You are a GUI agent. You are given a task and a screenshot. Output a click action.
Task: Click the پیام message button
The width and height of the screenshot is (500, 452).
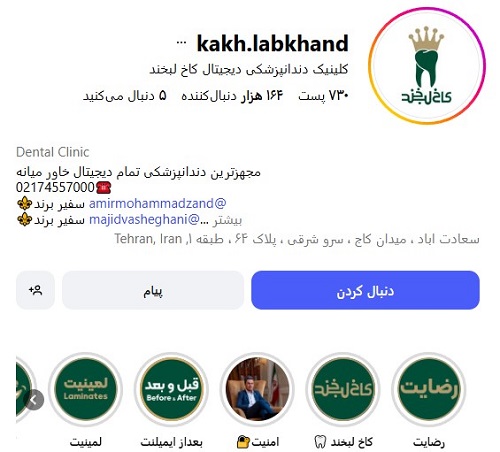click(x=153, y=290)
